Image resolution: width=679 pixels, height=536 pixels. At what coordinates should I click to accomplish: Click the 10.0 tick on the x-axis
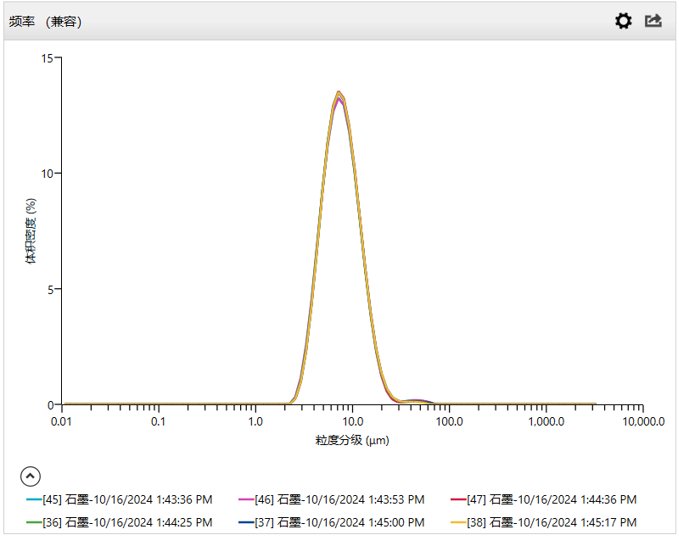(x=351, y=422)
